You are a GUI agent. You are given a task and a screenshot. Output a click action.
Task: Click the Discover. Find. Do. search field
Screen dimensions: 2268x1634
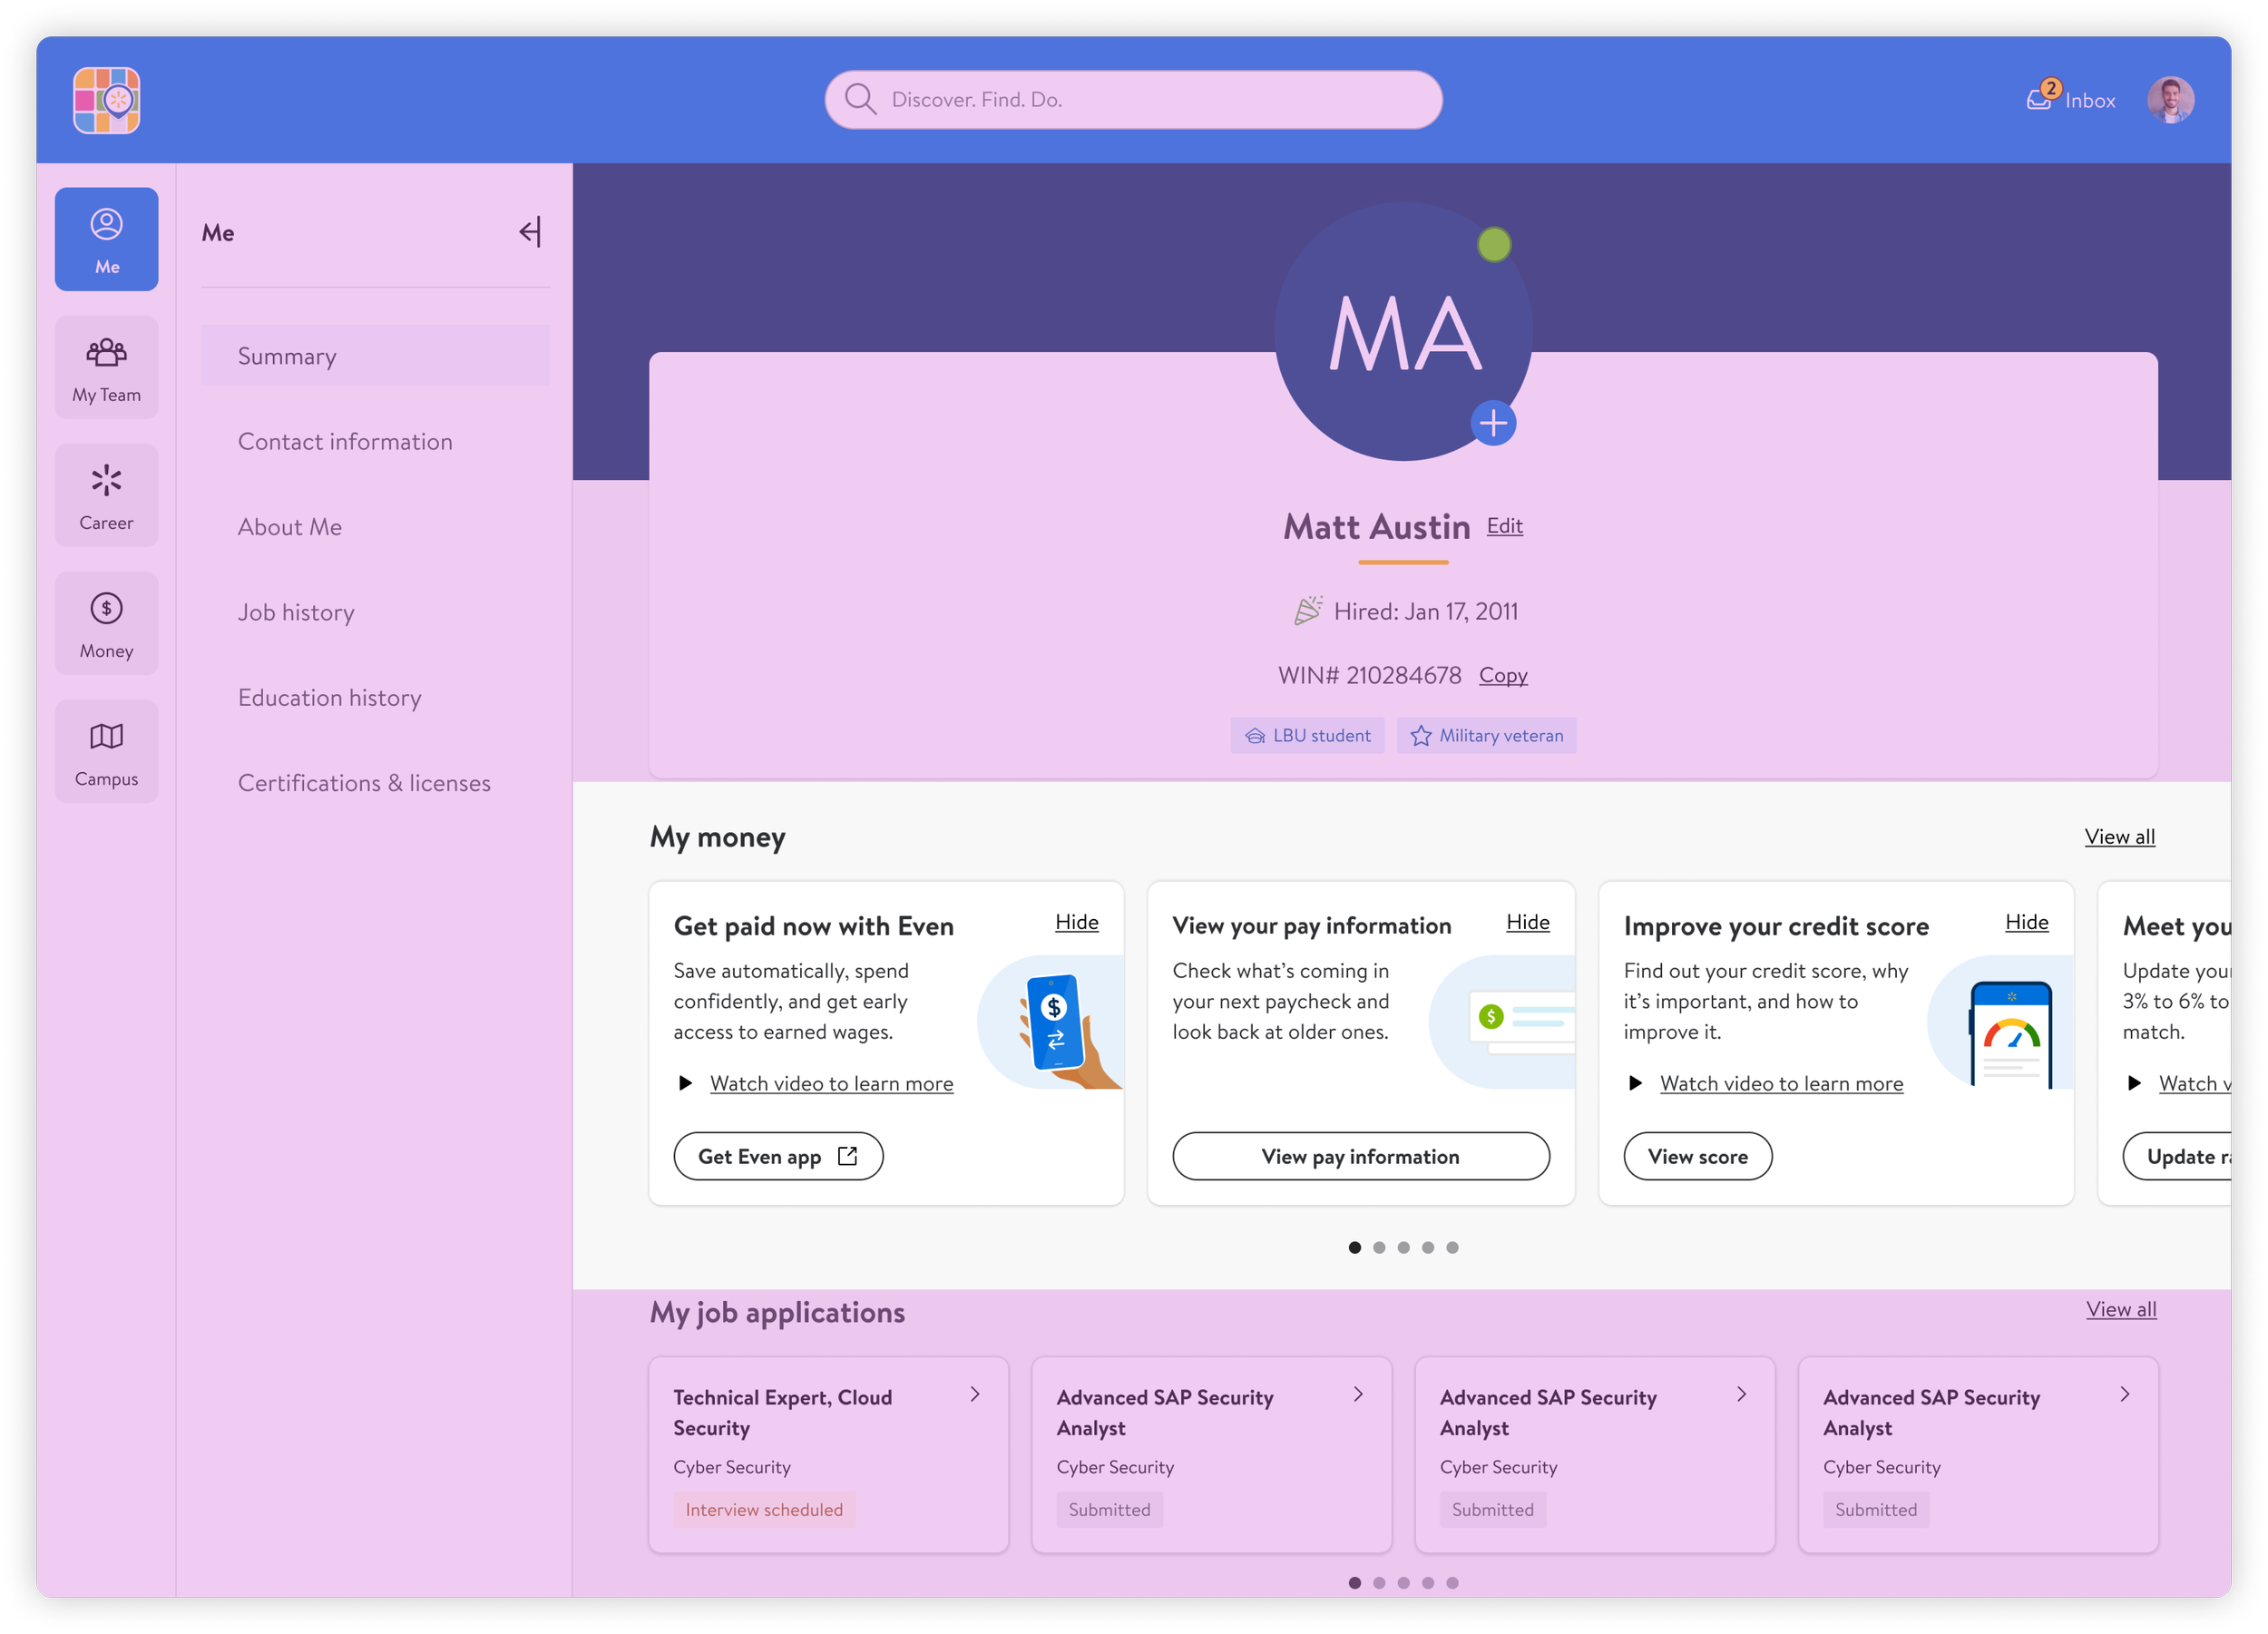1133,99
